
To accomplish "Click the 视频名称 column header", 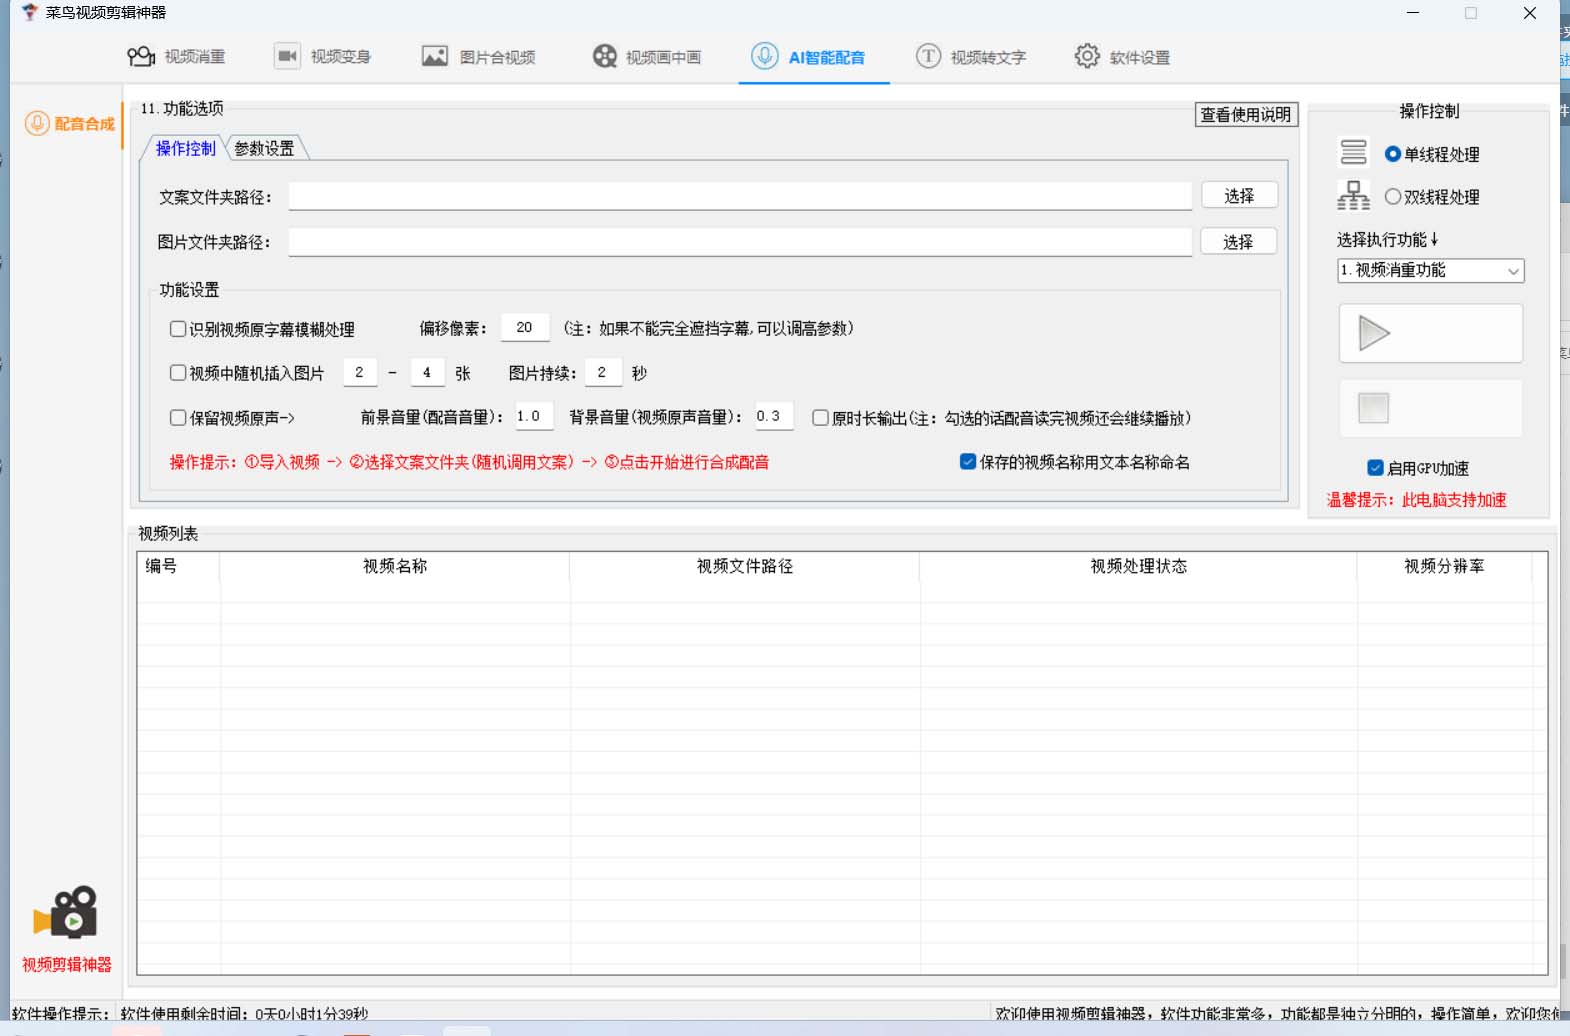I will pos(394,566).
